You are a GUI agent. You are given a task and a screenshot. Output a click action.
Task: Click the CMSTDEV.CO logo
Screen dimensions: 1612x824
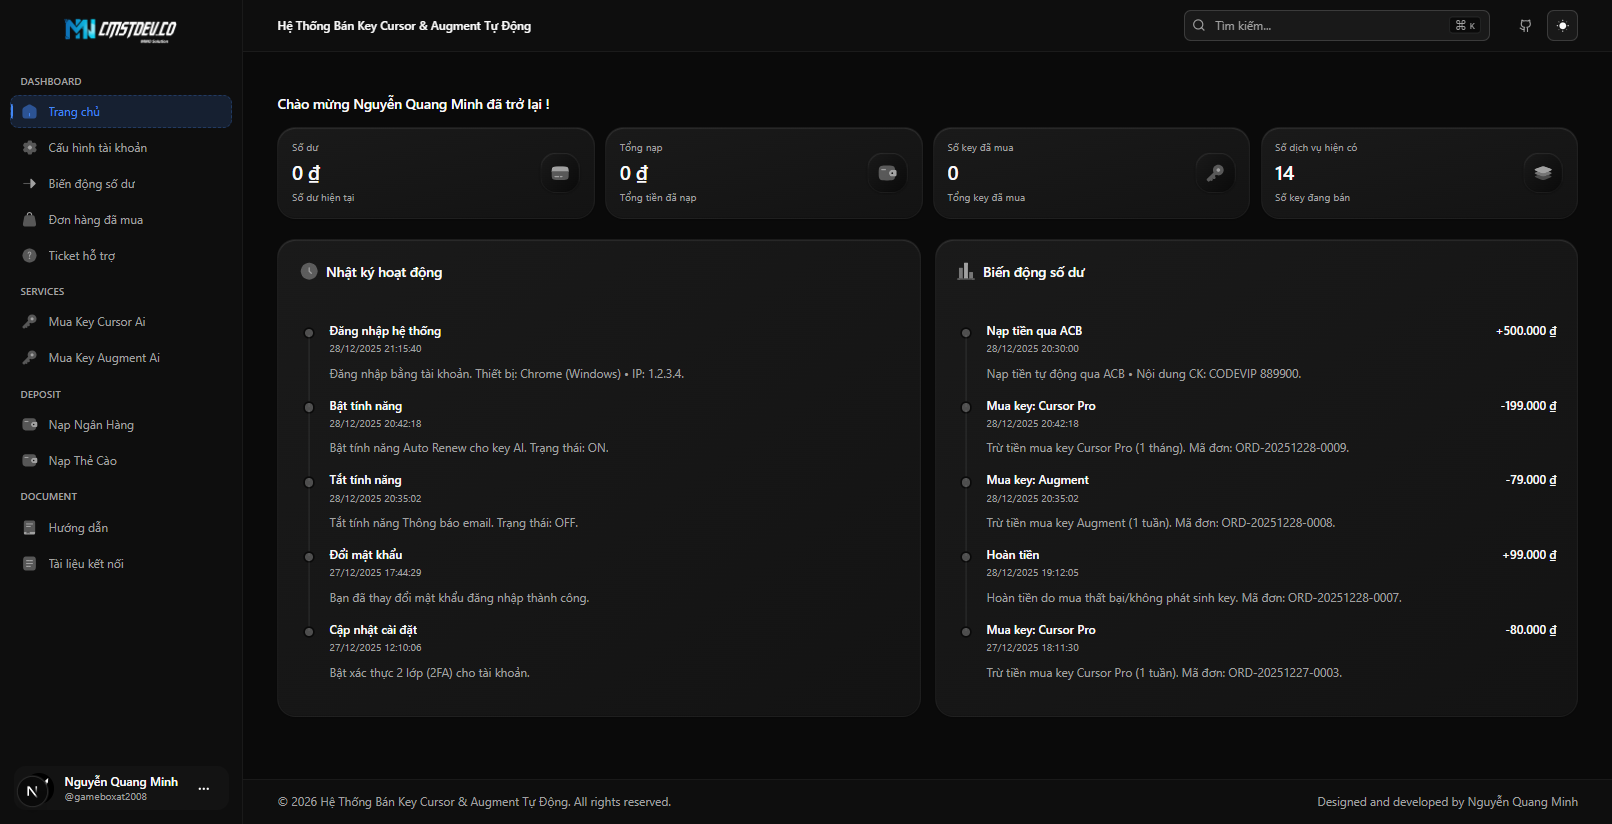point(120,30)
